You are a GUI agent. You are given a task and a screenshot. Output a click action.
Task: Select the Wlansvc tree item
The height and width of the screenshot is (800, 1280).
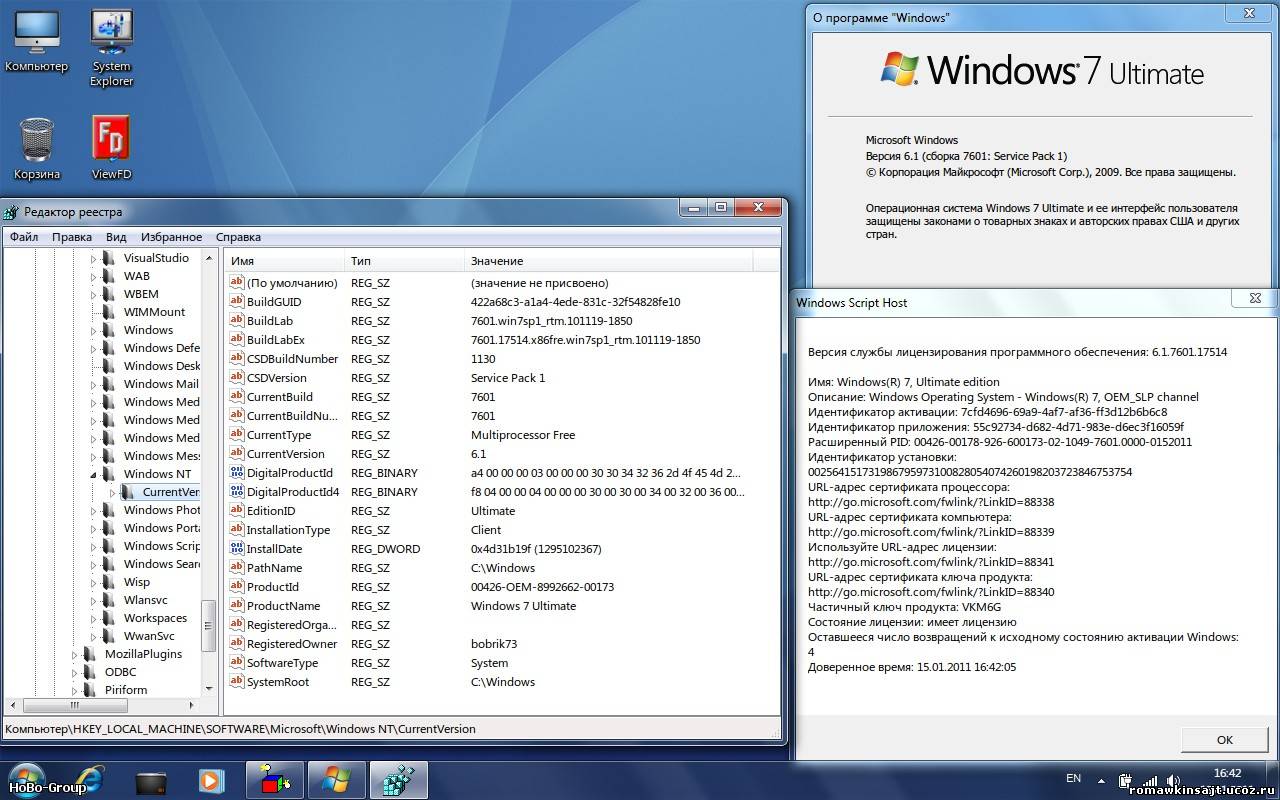click(x=146, y=600)
